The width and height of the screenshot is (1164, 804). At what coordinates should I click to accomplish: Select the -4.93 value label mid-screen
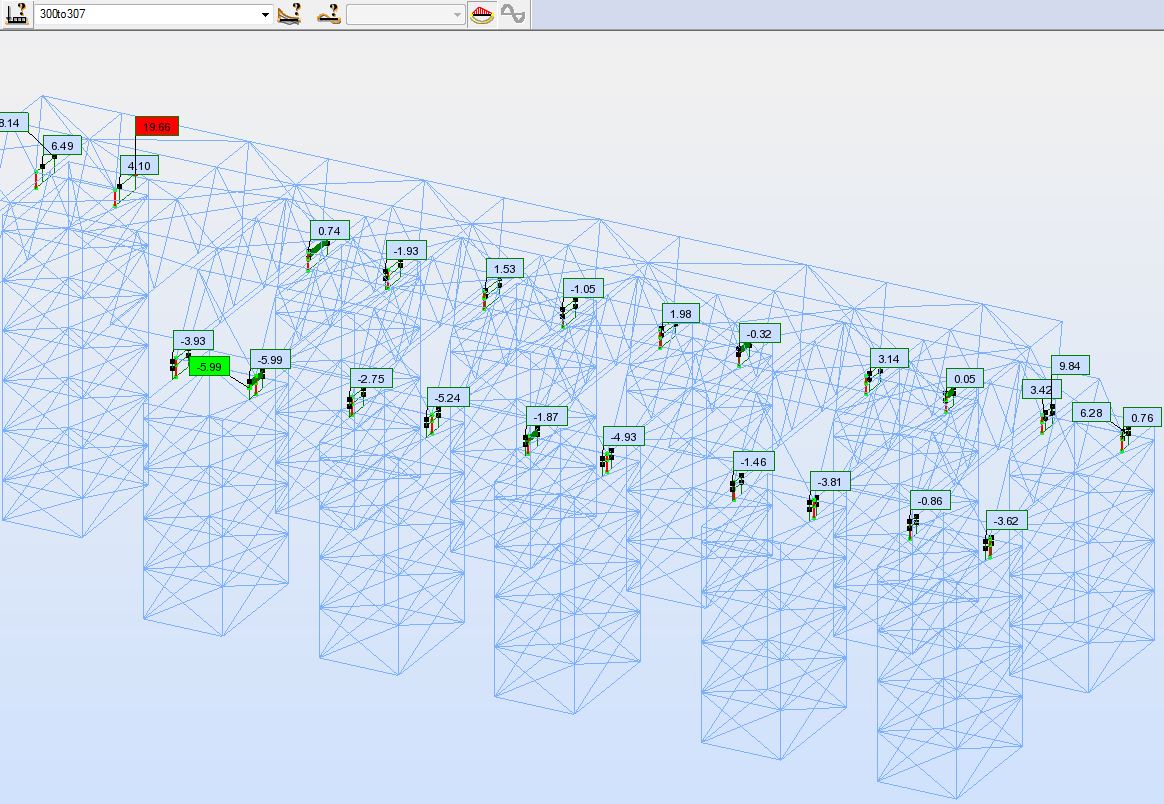[x=623, y=435]
